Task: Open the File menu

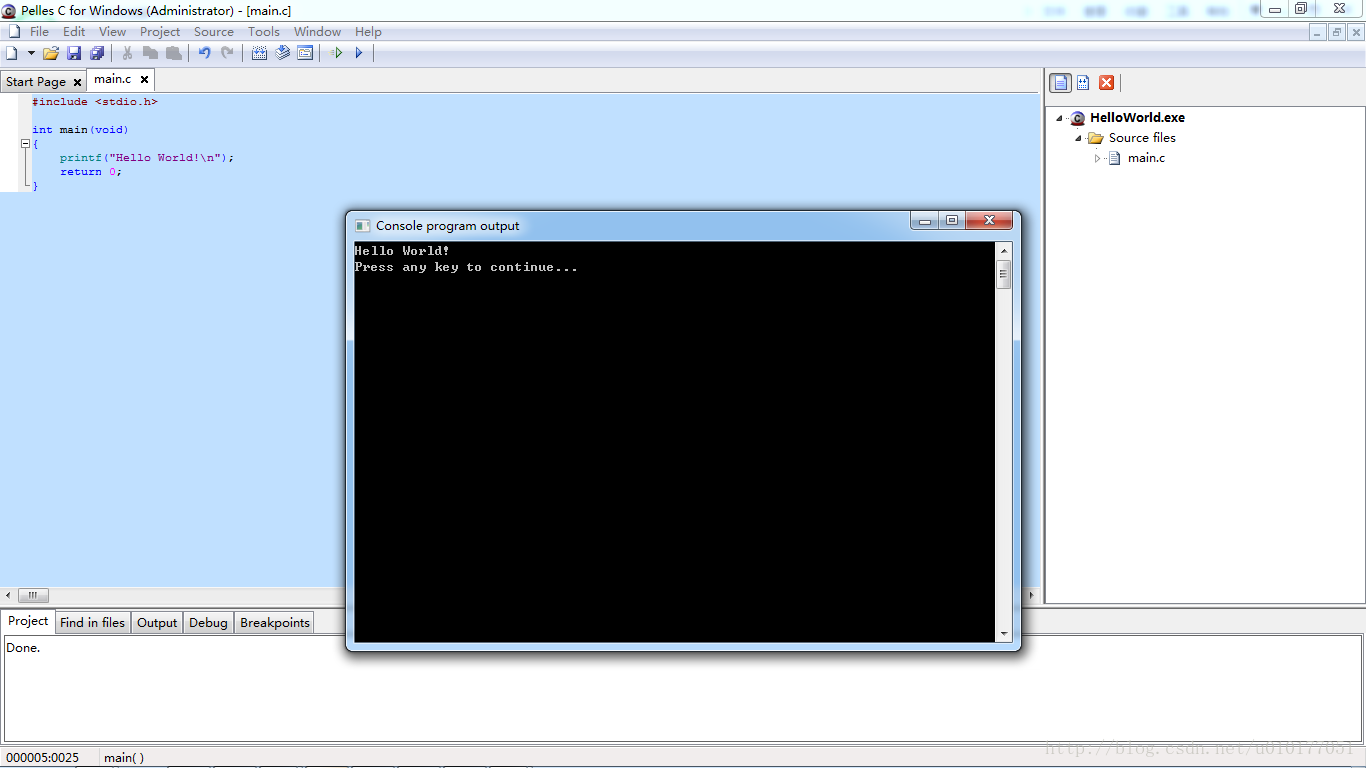Action: tap(39, 32)
